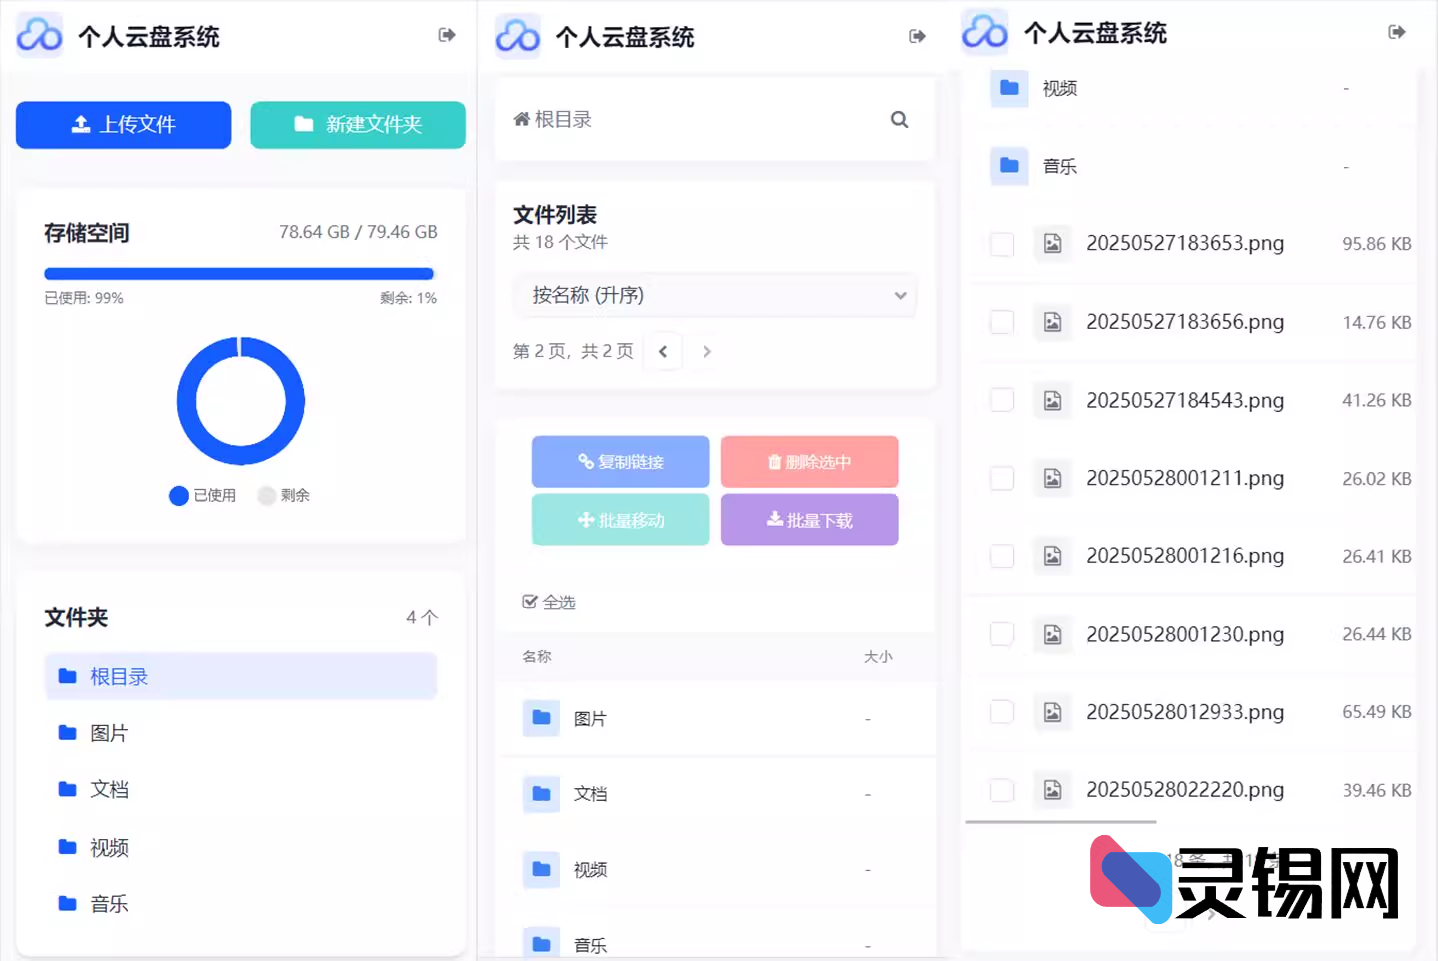Open the 按名称 (升序) sort dropdown
The image size is (1438, 961).
pyautogui.click(x=714, y=296)
